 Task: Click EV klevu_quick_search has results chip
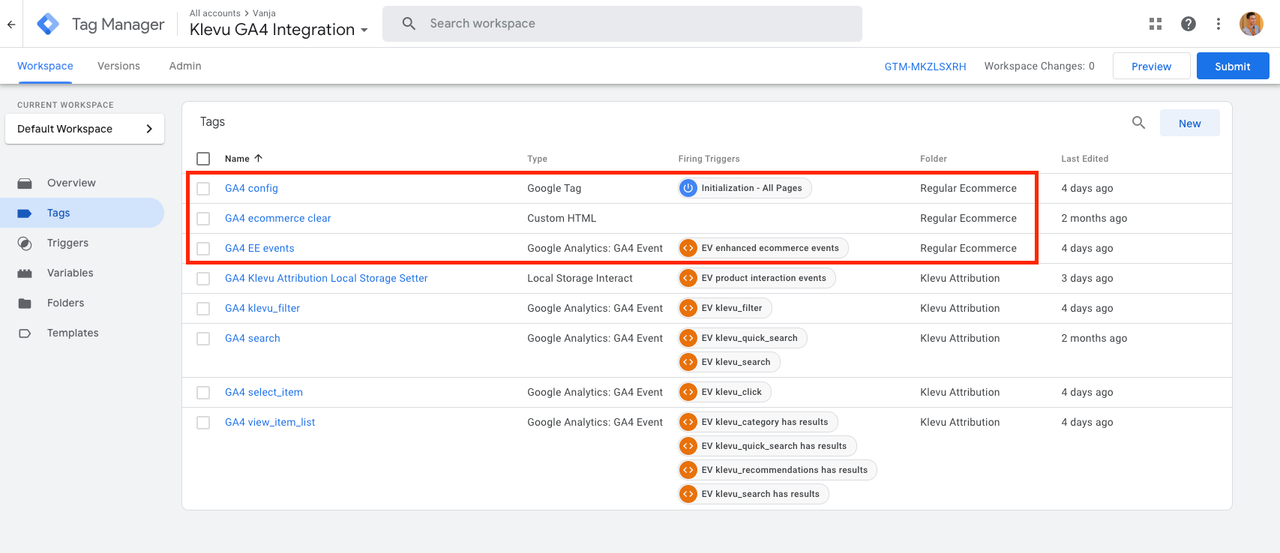767,446
